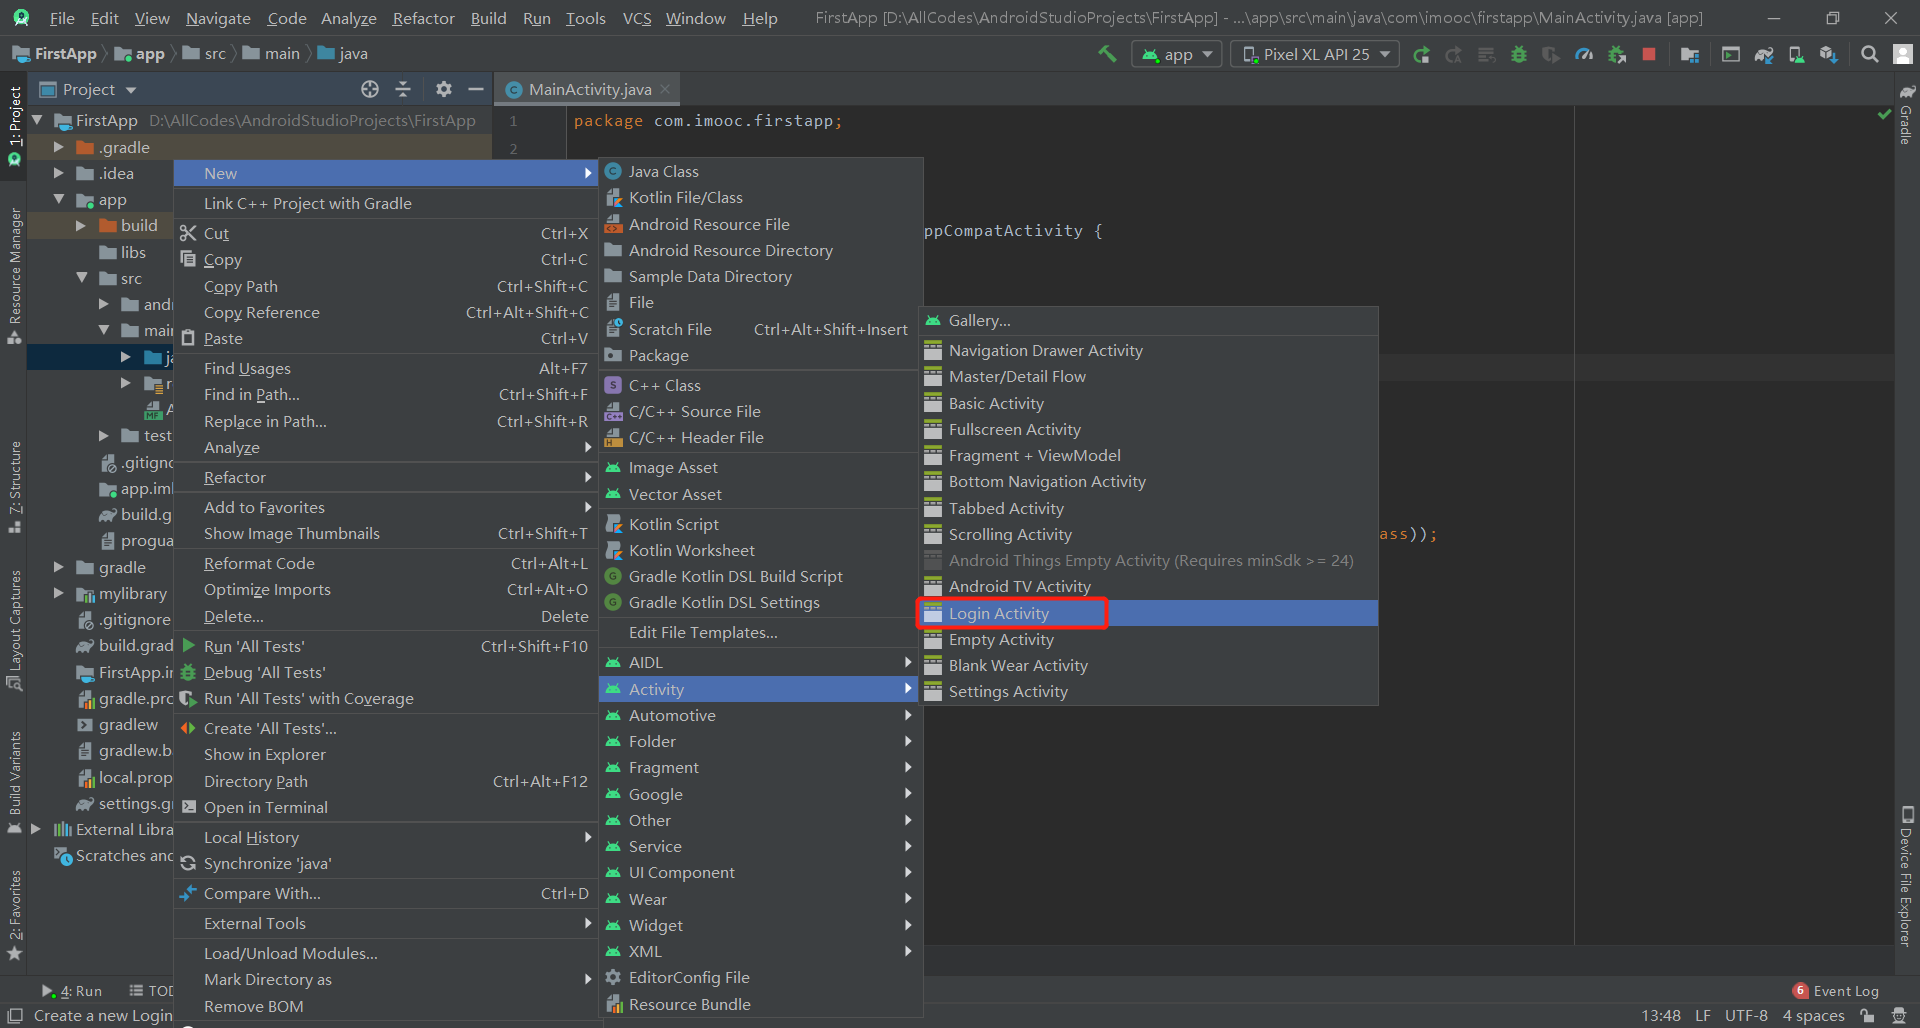Viewport: 1920px width, 1028px height.
Task: Open Device File Explorer side tab
Action: pyautogui.click(x=1906, y=876)
